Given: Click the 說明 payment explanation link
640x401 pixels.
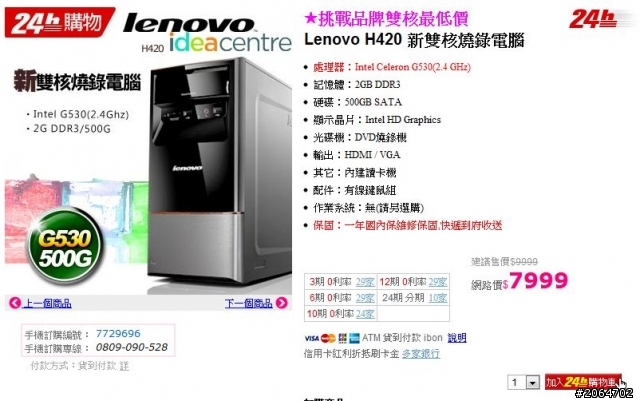Looking at the screenshot, I should [457, 338].
